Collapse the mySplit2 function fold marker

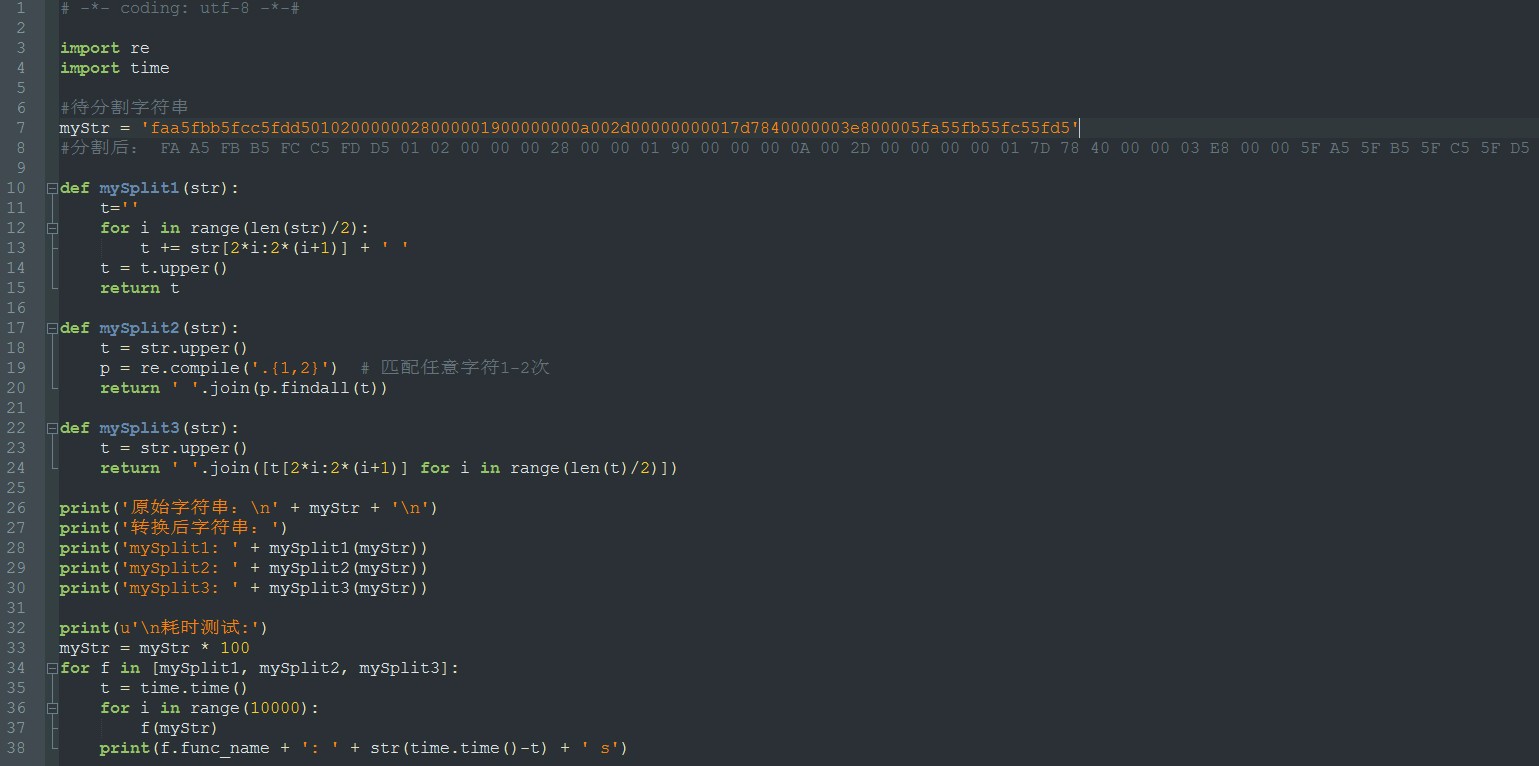tap(52, 328)
